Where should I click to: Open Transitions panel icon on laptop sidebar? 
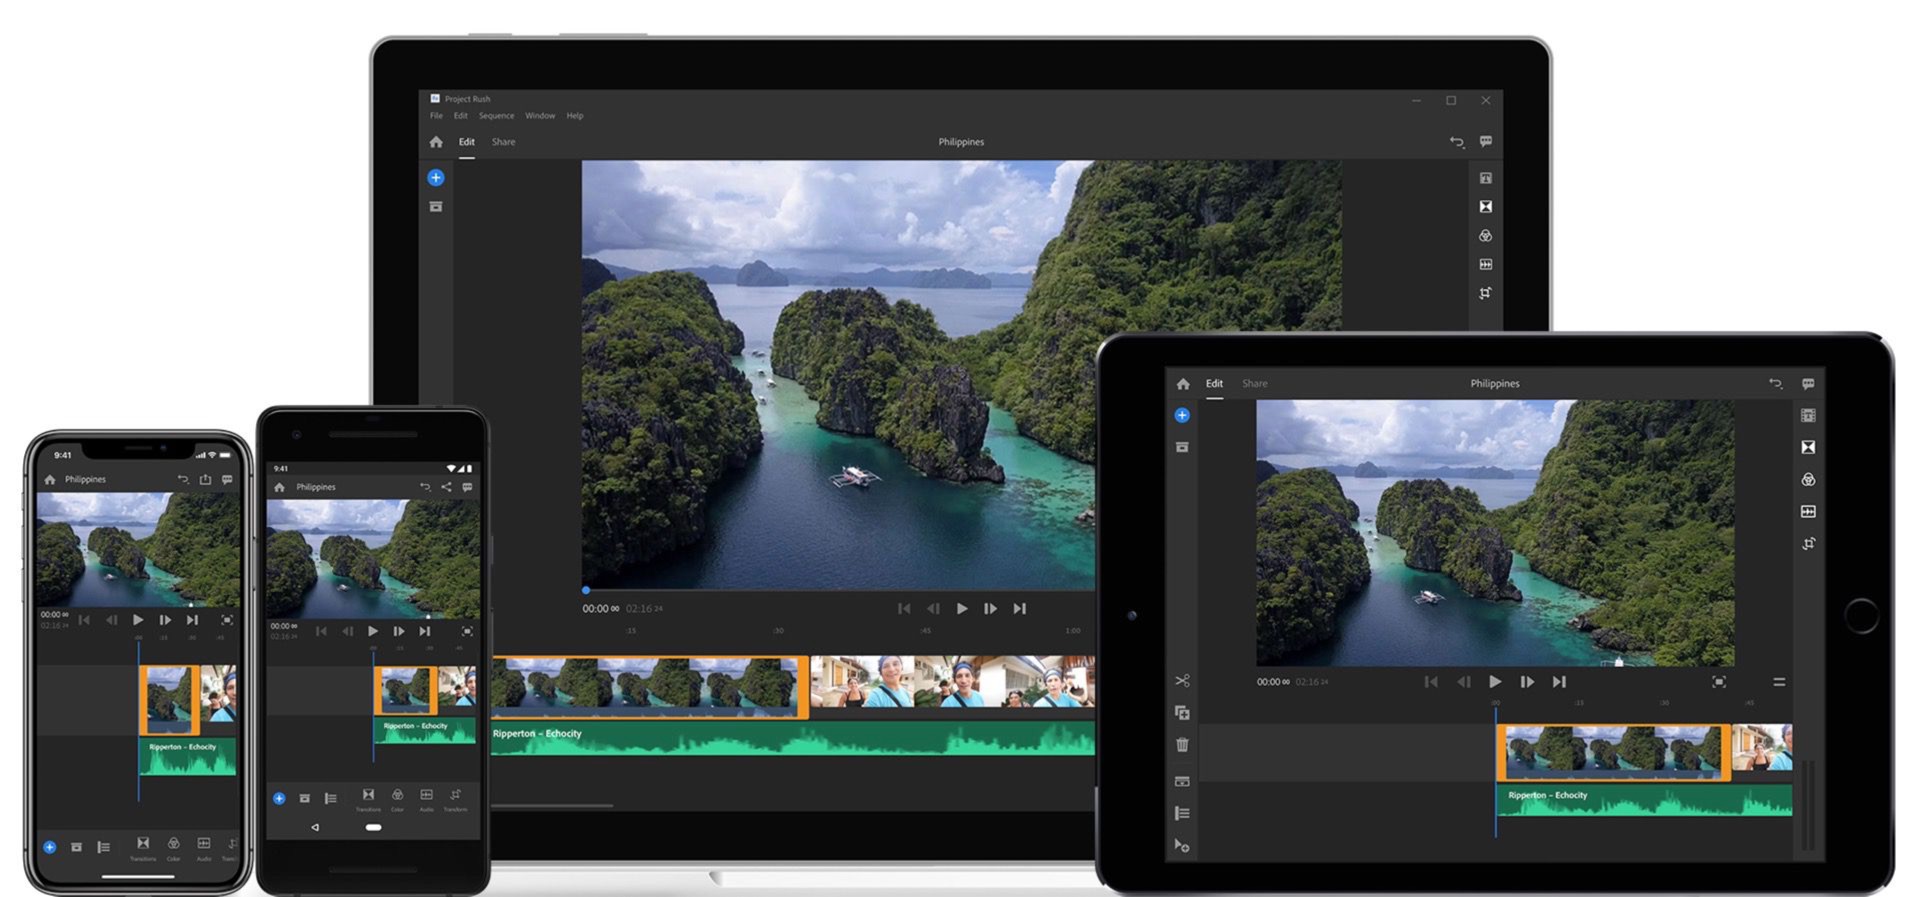click(1486, 207)
